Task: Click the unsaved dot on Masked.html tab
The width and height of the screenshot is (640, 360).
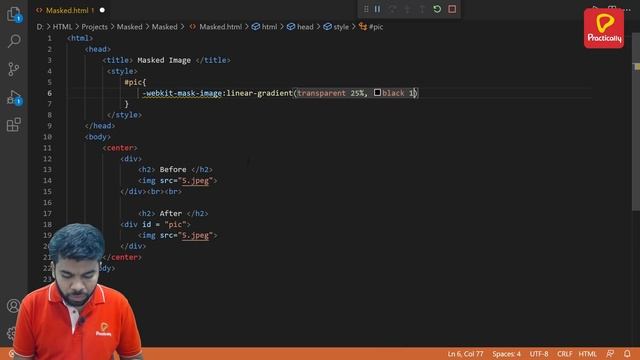Action: coord(102,10)
